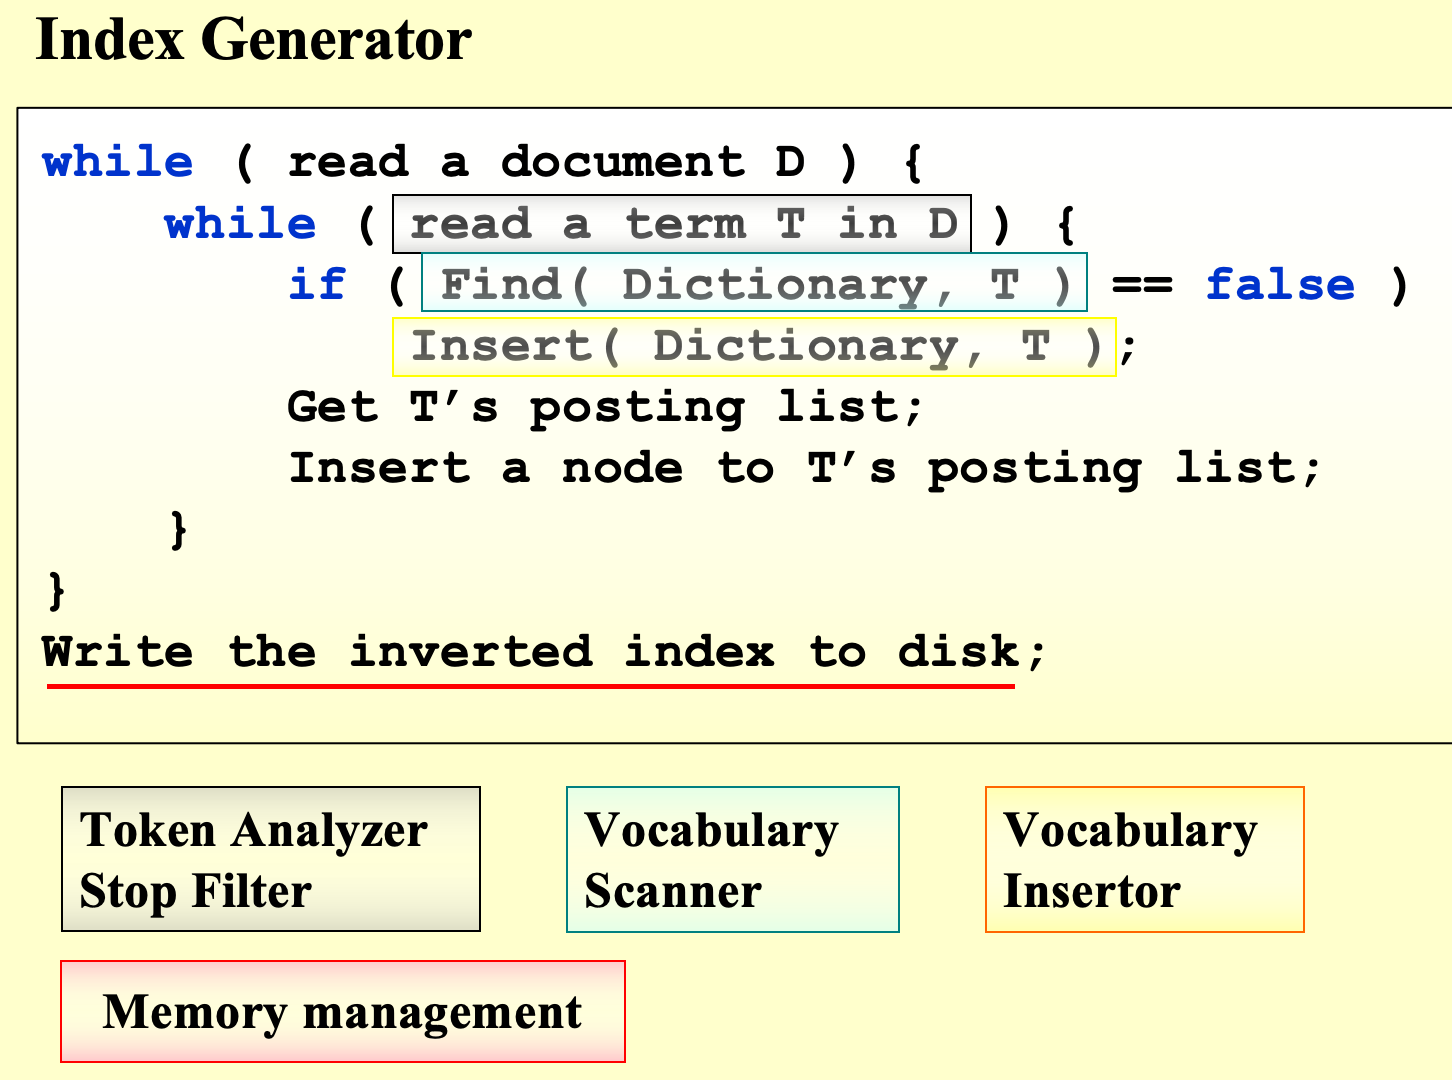Click the 'Index Generator' slide title

253,41
